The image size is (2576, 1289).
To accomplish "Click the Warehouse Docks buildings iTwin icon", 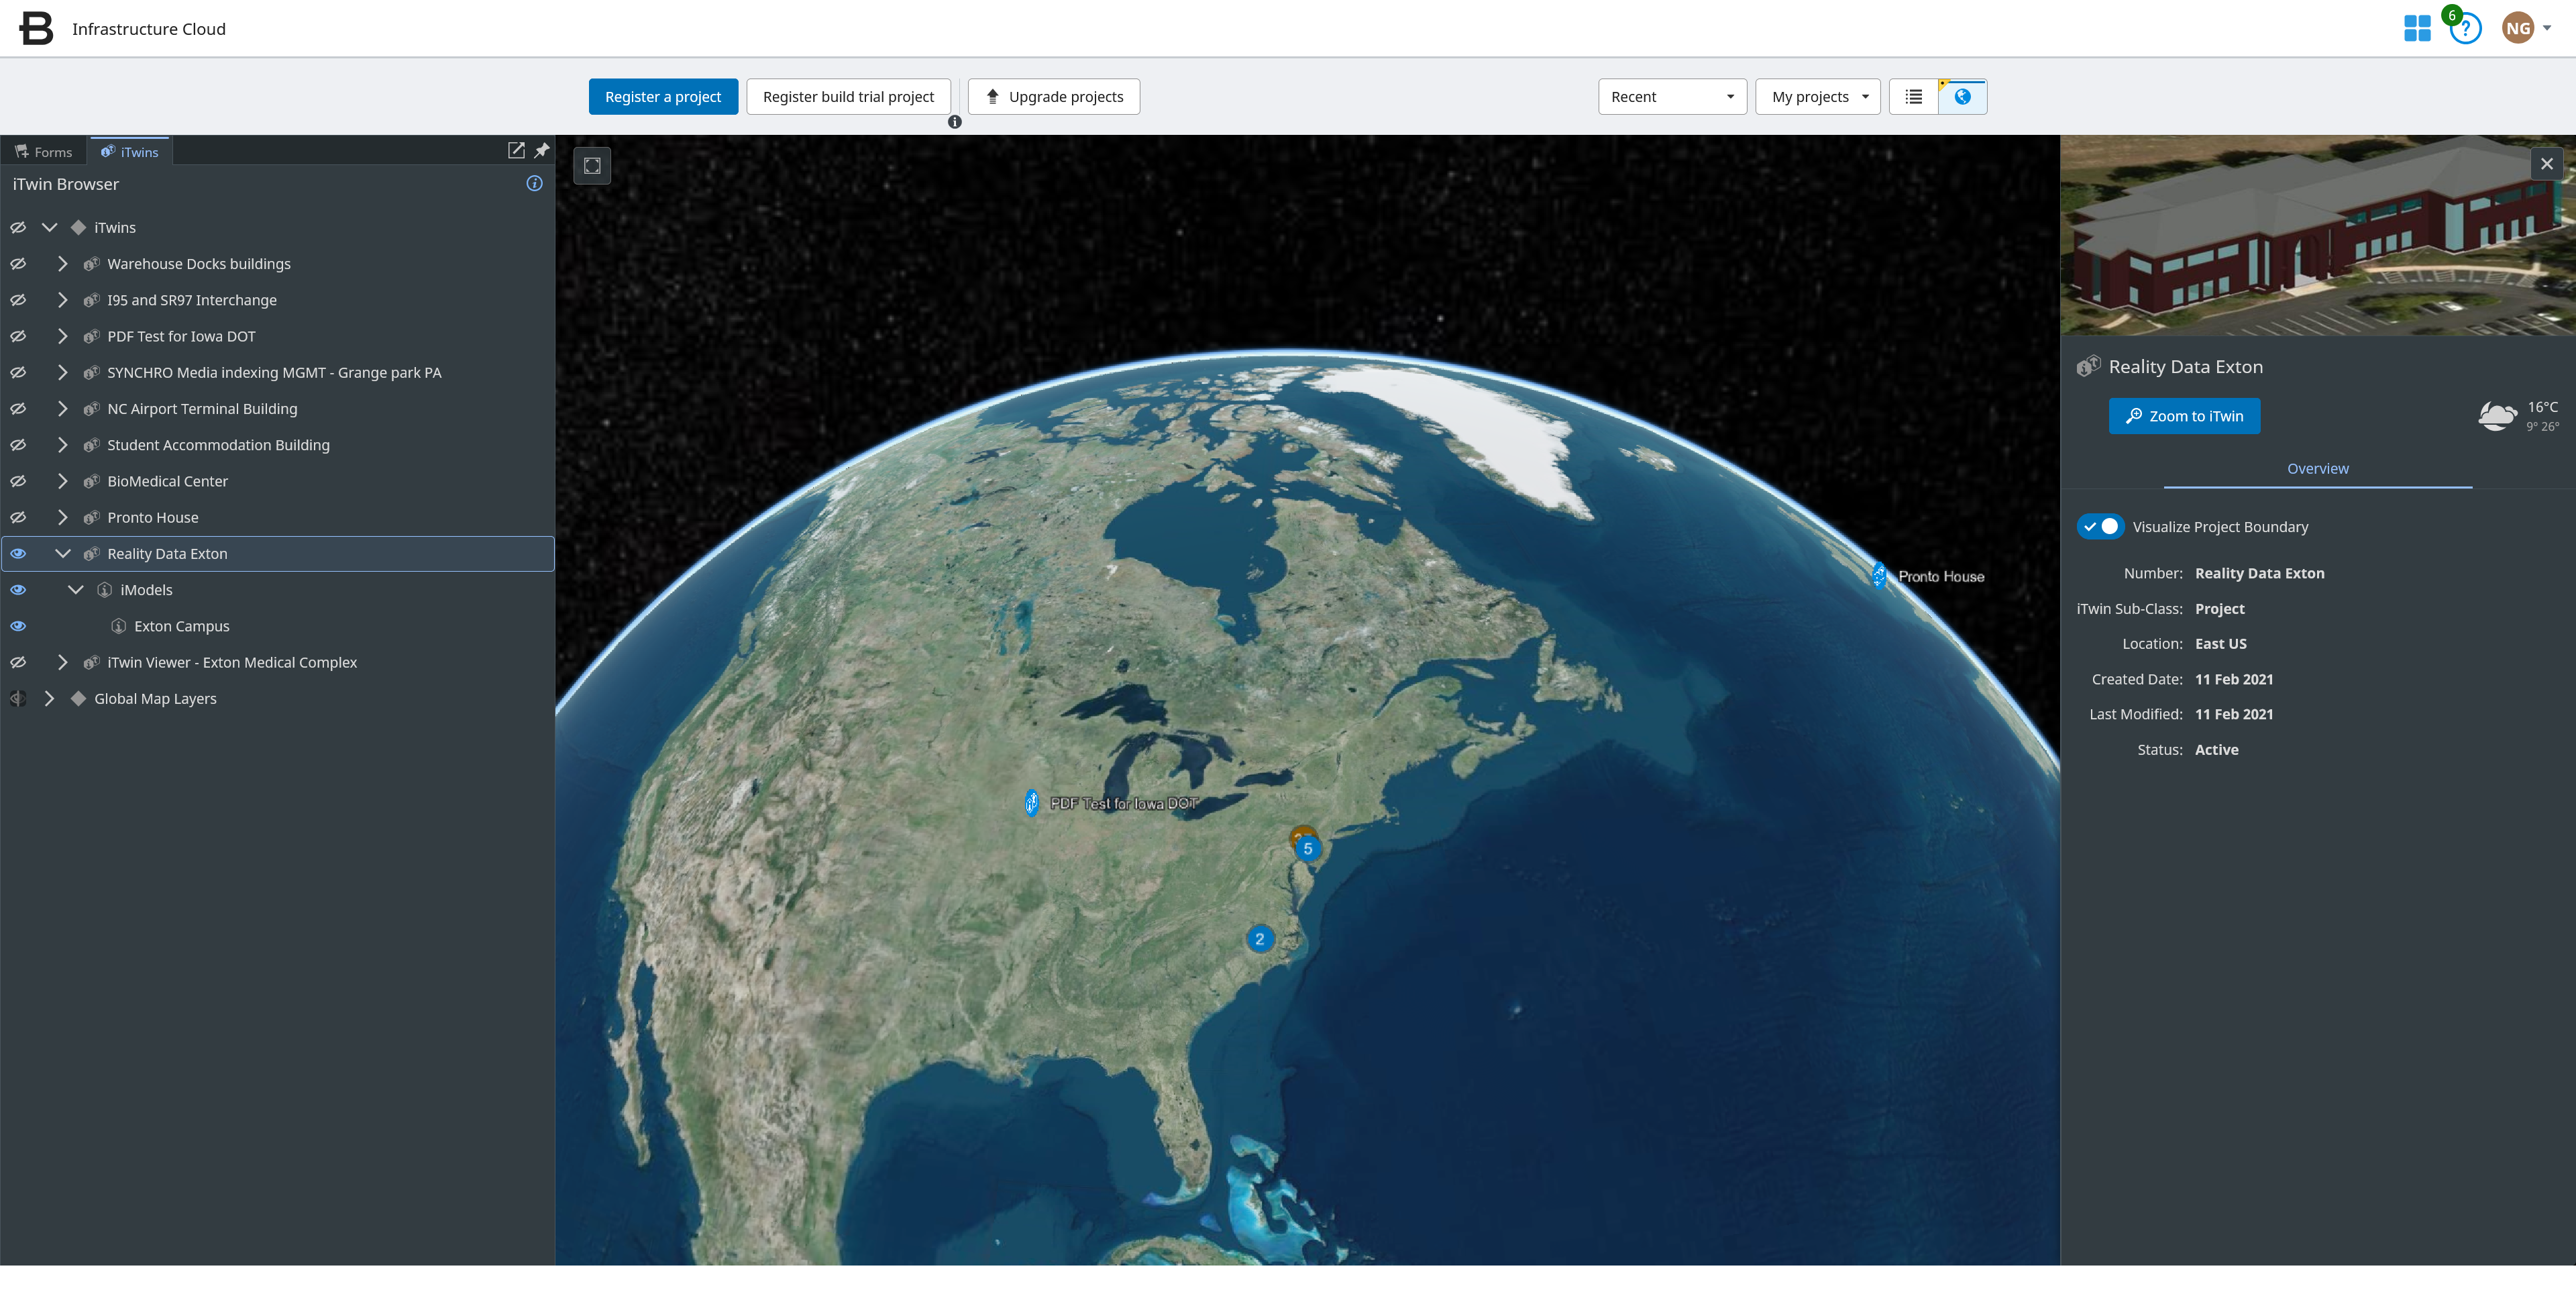I will coord(91,264).
